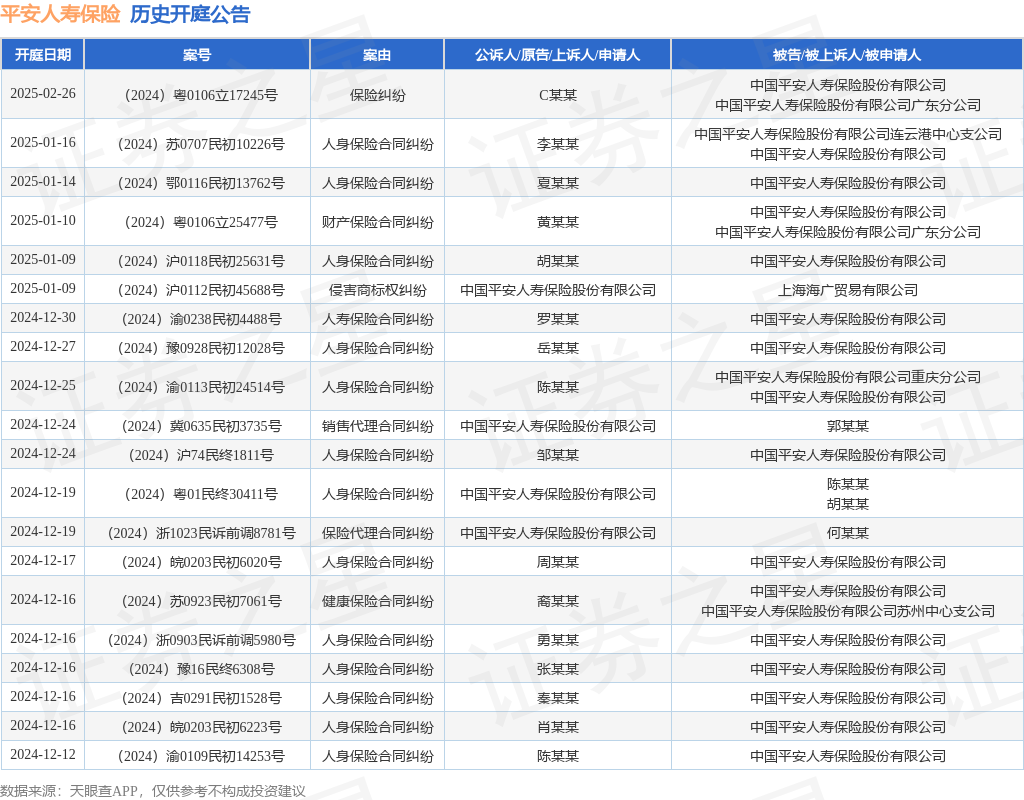1024x800 pixels.
Task: Click defendant 郭某某
Action: (848, 426)
